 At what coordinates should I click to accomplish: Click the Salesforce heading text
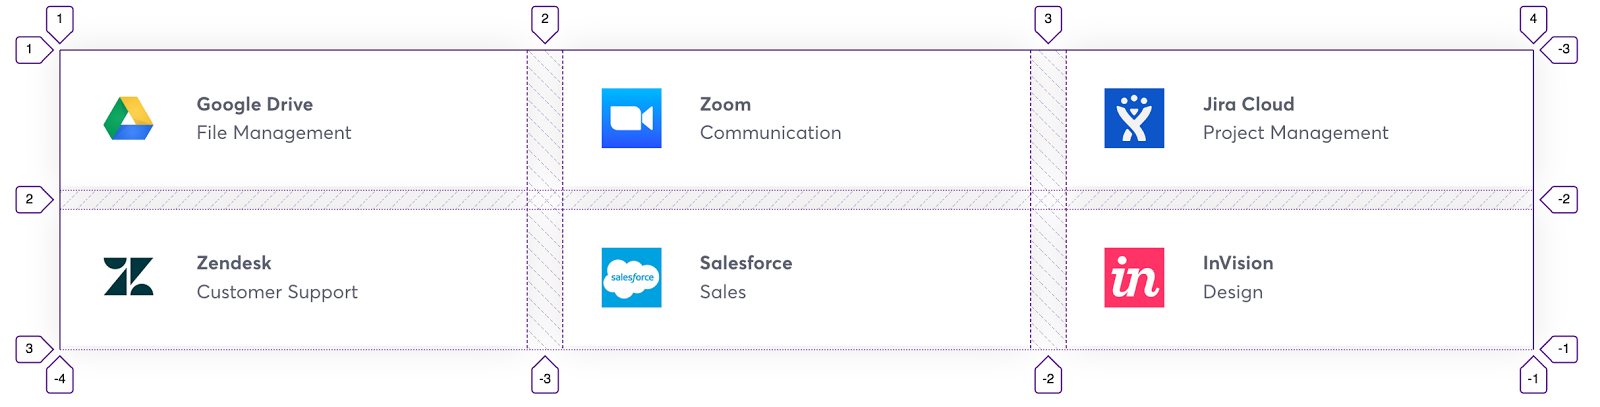(746, 263)
